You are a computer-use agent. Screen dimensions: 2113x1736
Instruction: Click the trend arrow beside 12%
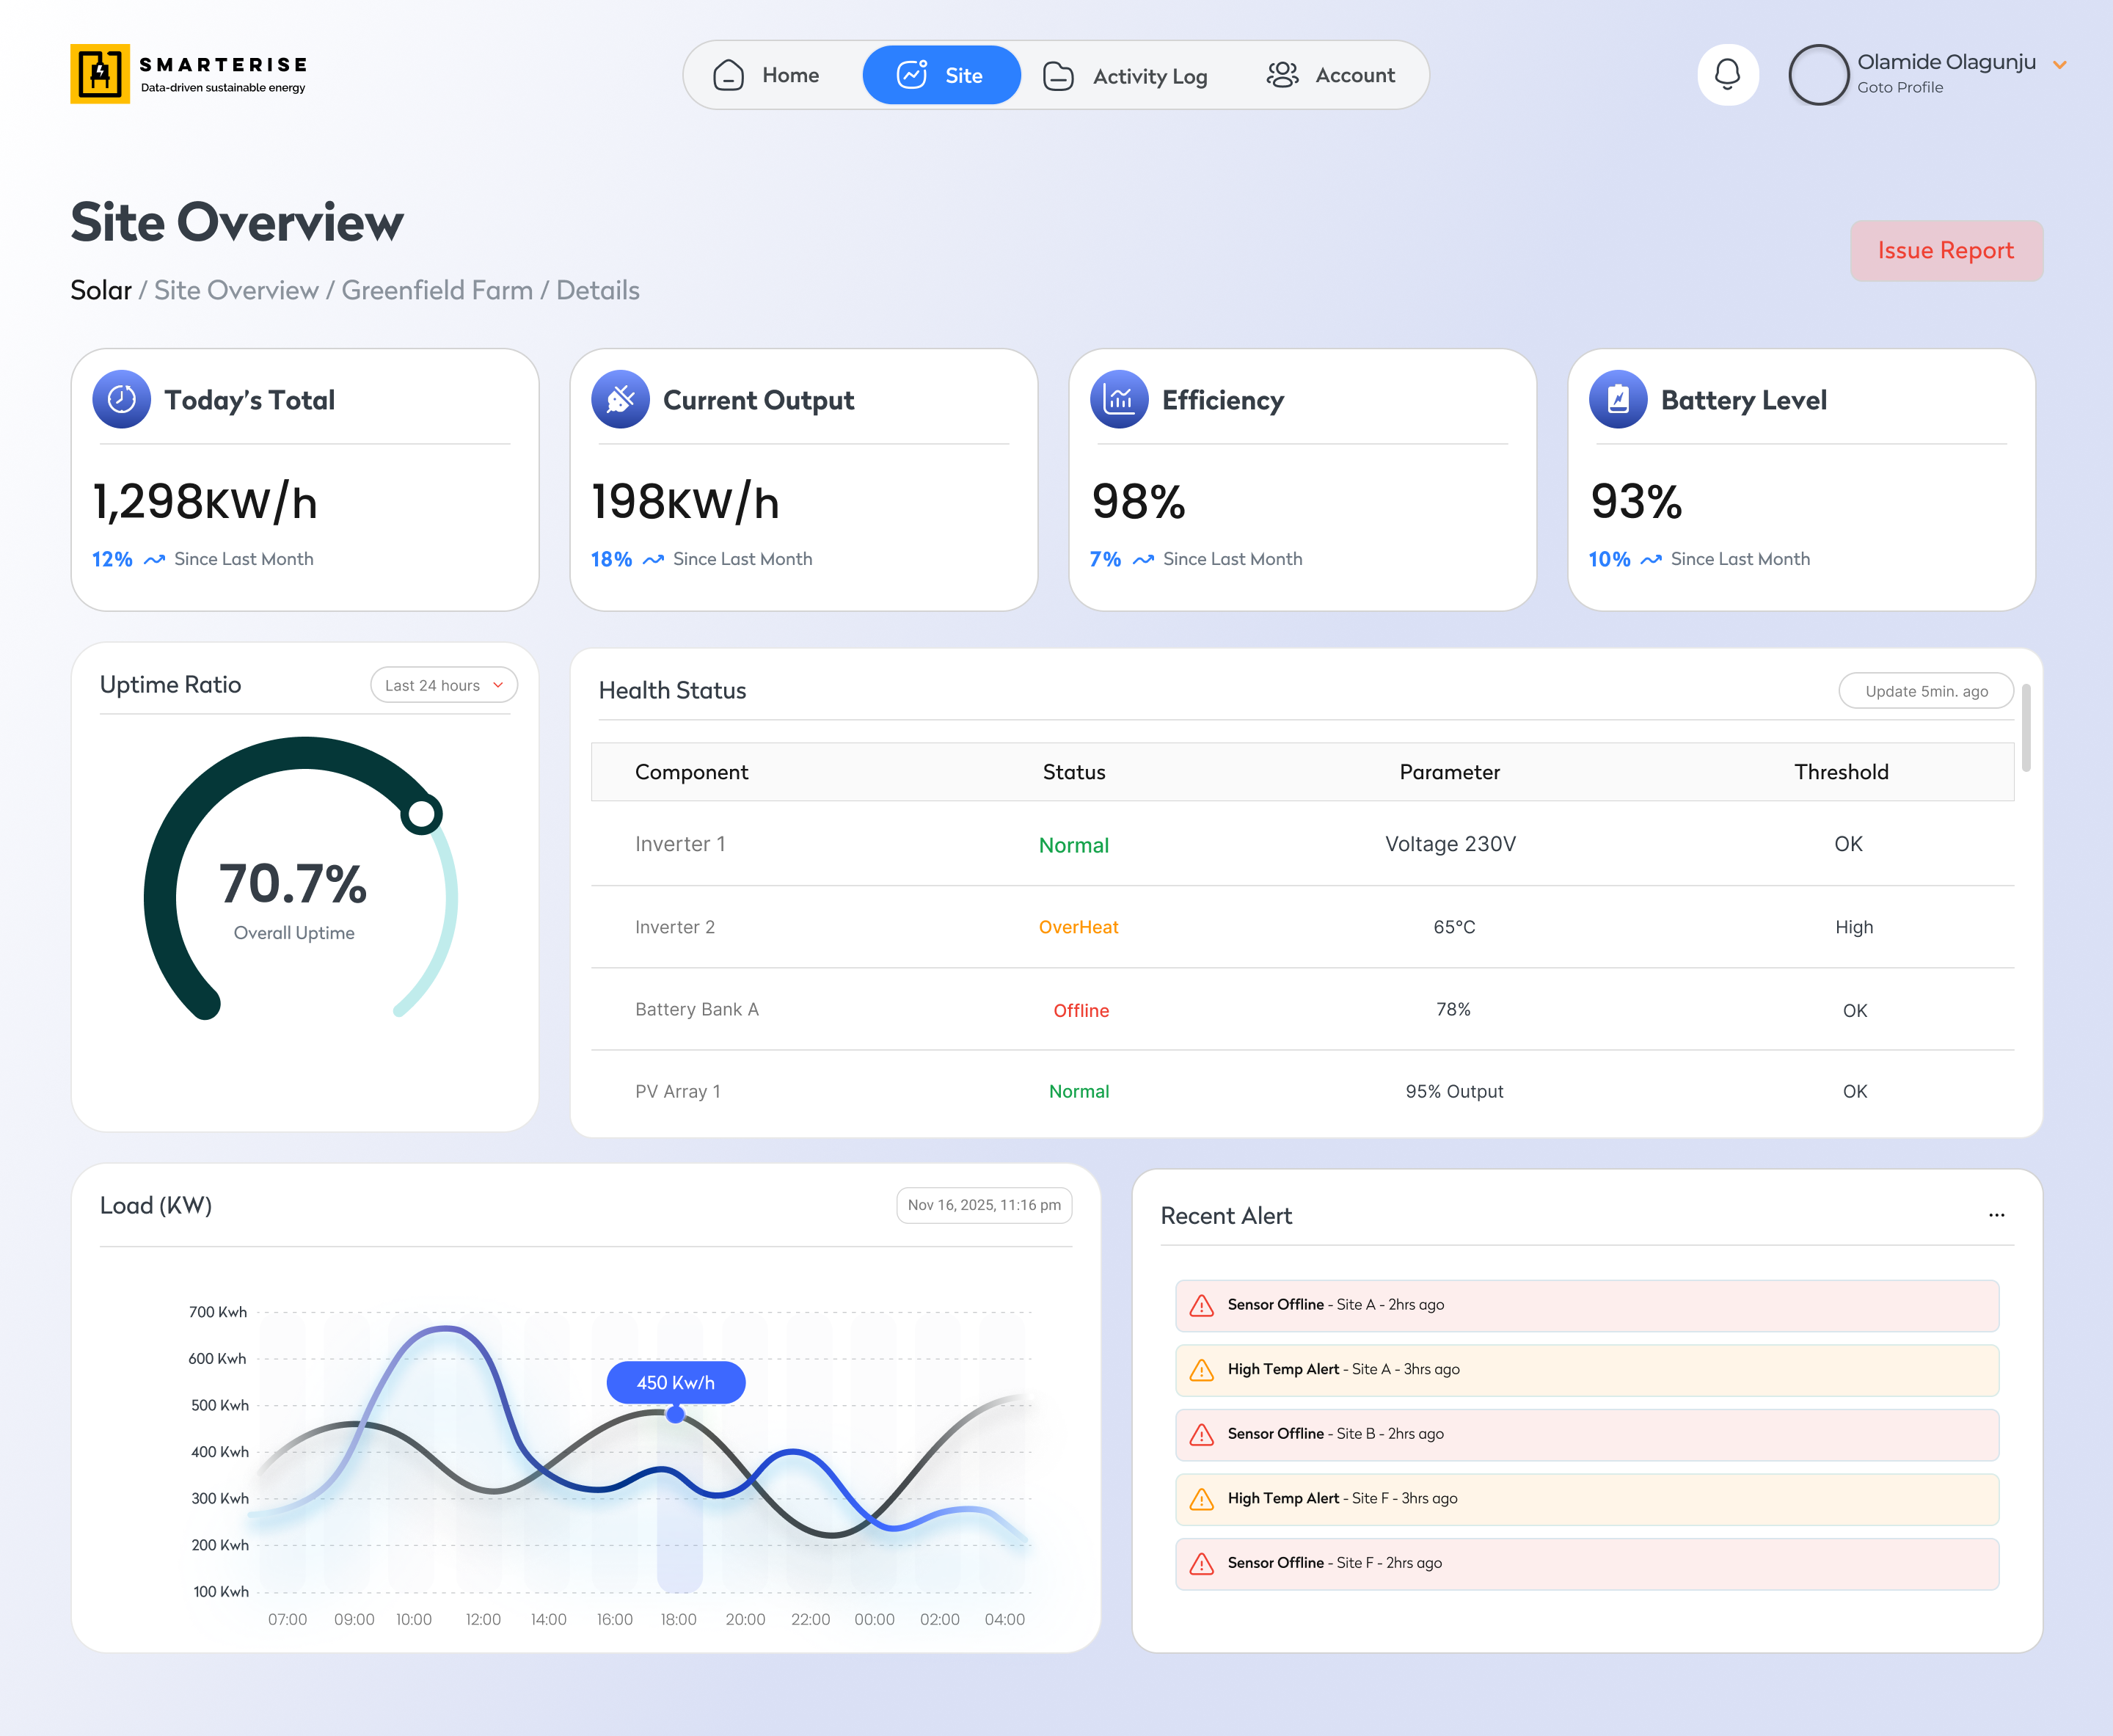click(x=154, y=560)
